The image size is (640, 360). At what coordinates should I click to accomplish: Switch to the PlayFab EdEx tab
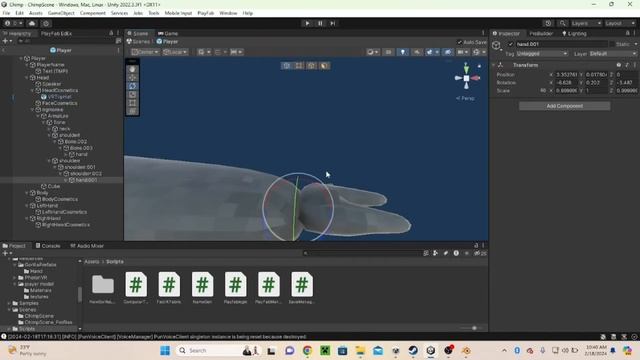tap(56, 33)
